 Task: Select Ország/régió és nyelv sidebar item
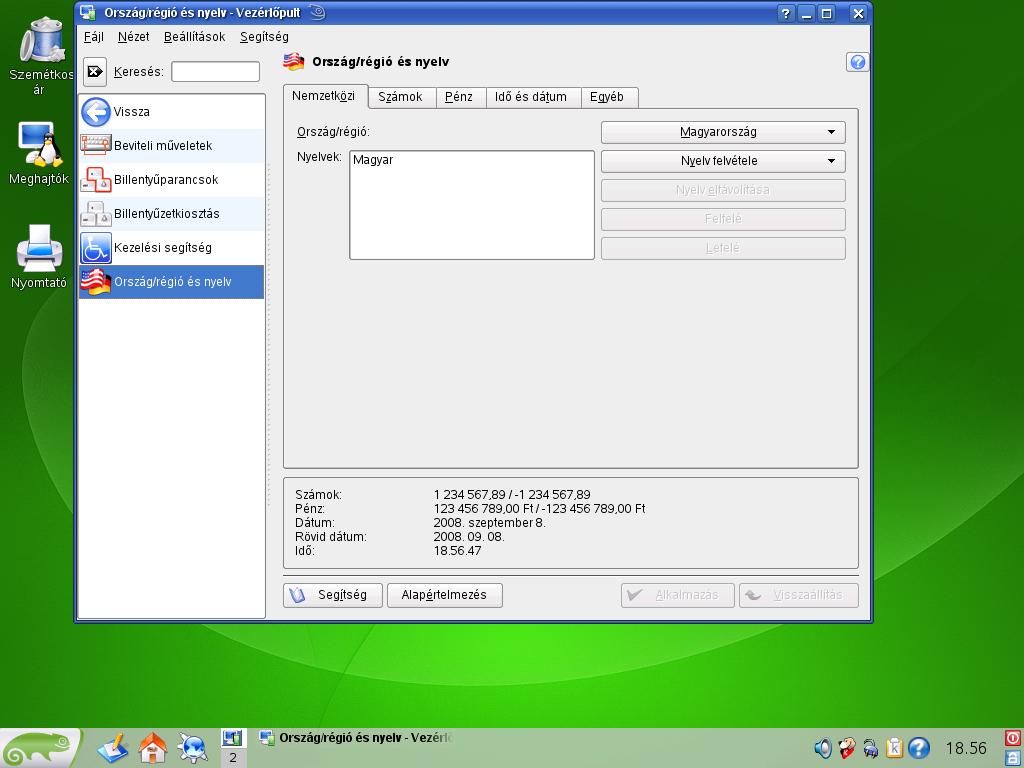pos(171,281)
